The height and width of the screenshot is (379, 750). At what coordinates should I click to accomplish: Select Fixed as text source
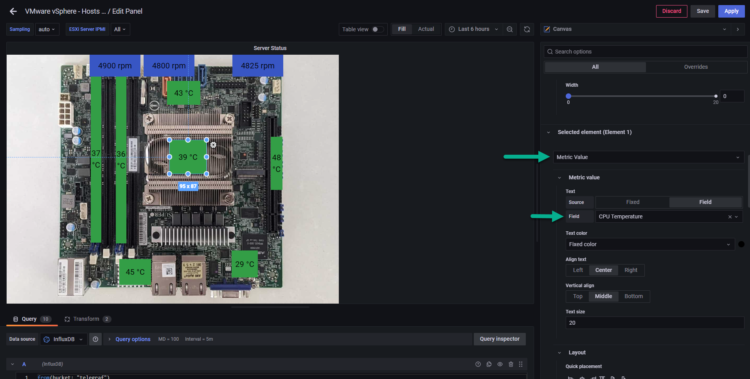[632, 202]
